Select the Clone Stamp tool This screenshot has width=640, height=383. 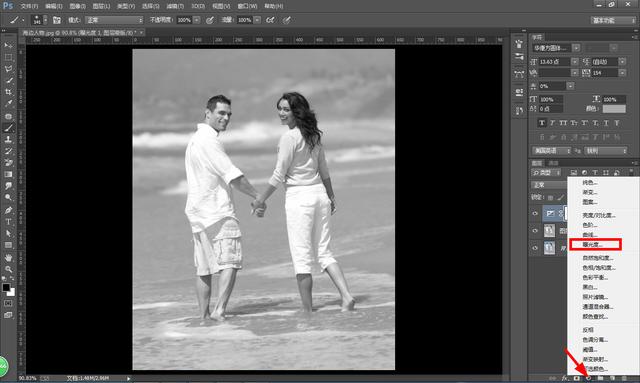[x=8, y=139]
